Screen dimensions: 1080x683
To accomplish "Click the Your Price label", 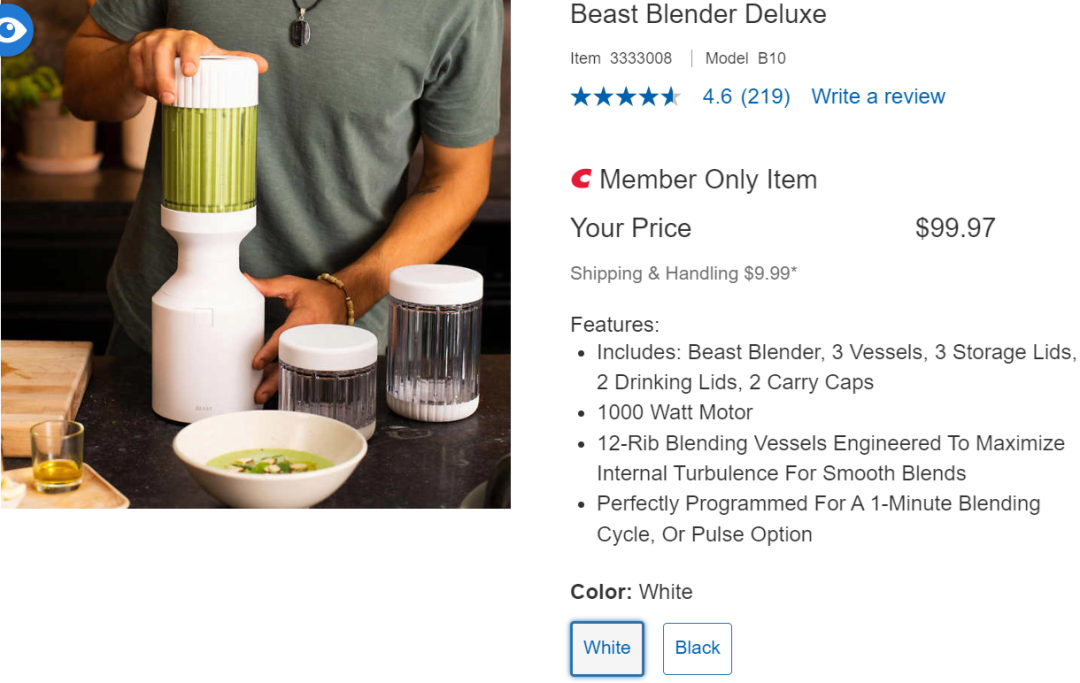I will coord(631,228).
